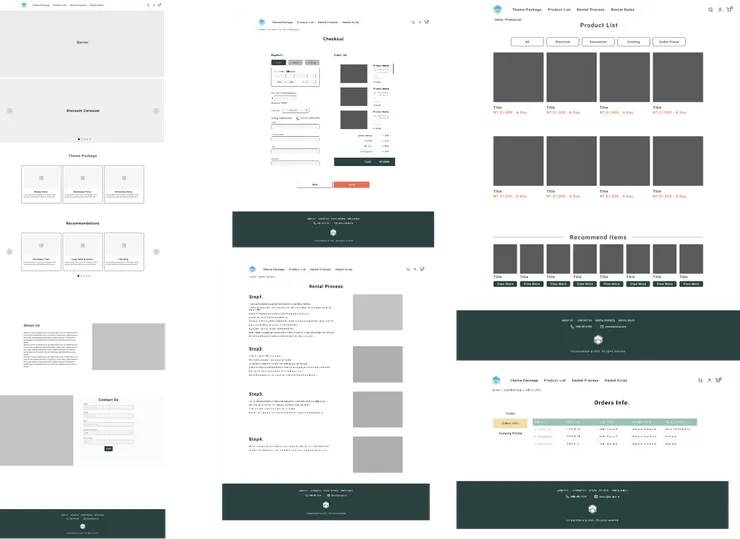Screen dimensions: 740x539
Task: Click the Banner area on the home page
Action: (x=82, y=43)
